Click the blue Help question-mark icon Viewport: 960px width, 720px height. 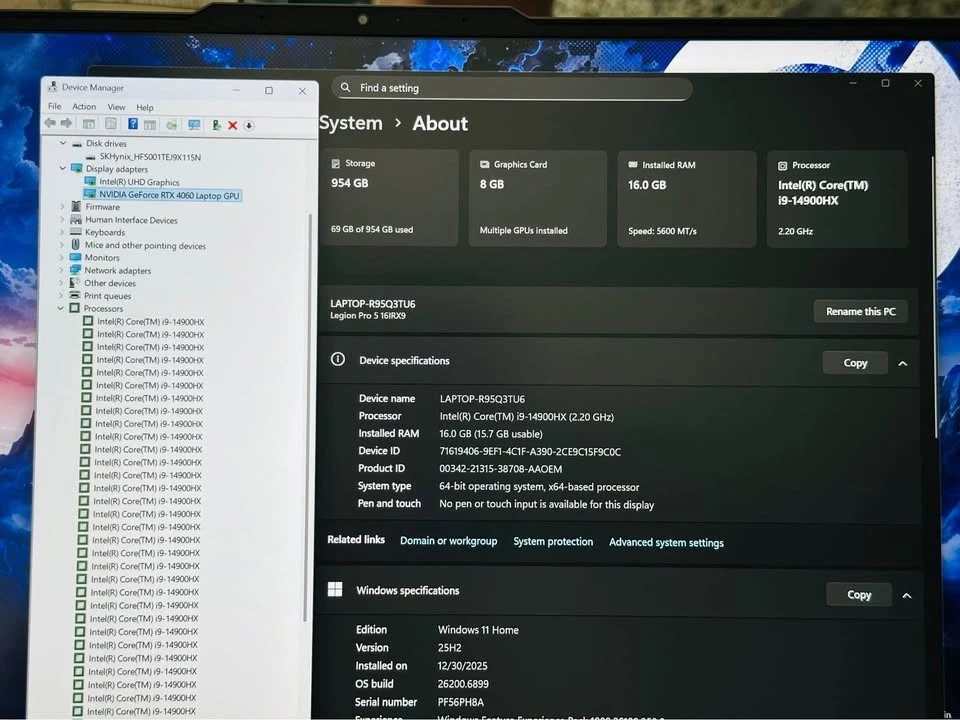(x=133, y=124)
